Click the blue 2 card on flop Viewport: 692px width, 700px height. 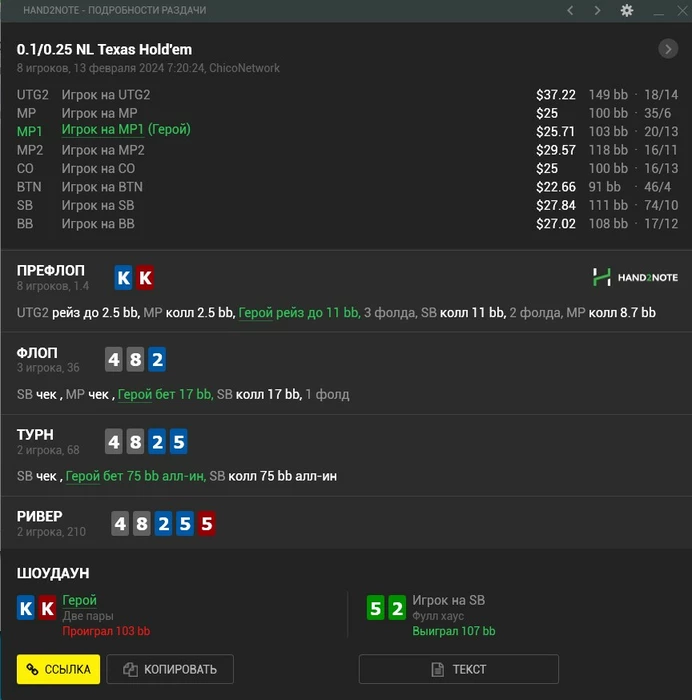157,359
